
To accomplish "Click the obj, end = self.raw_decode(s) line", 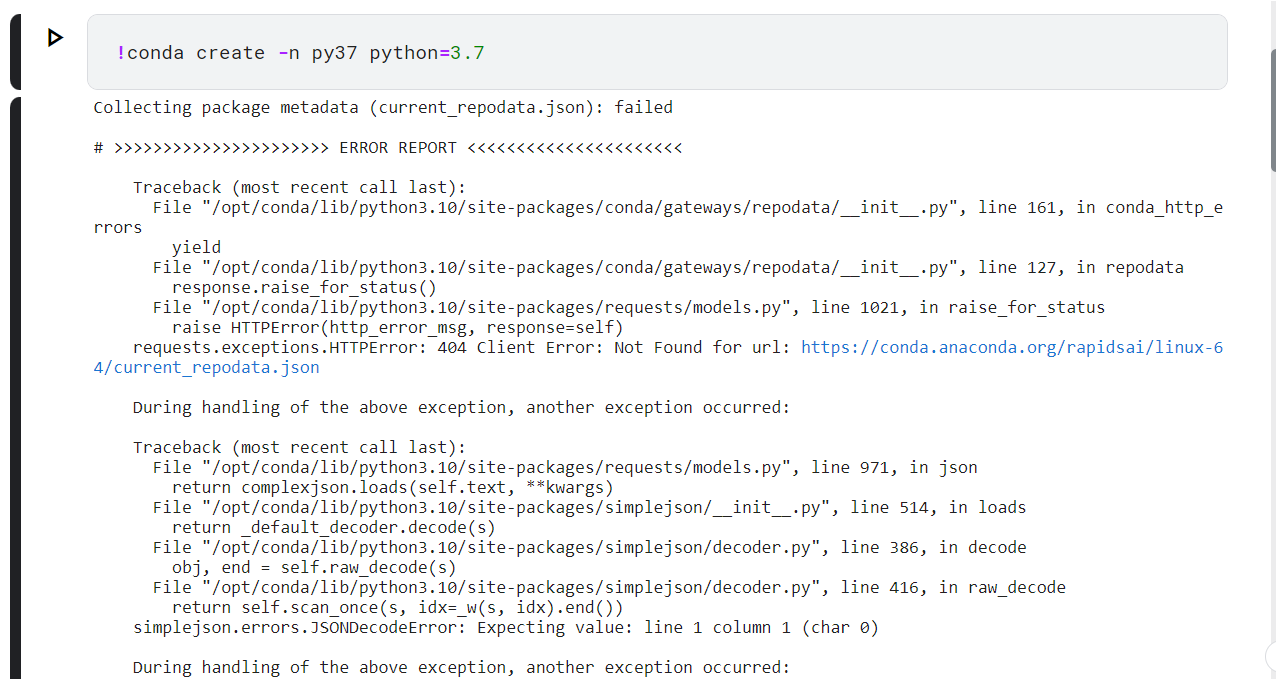I will click(314, 567).
